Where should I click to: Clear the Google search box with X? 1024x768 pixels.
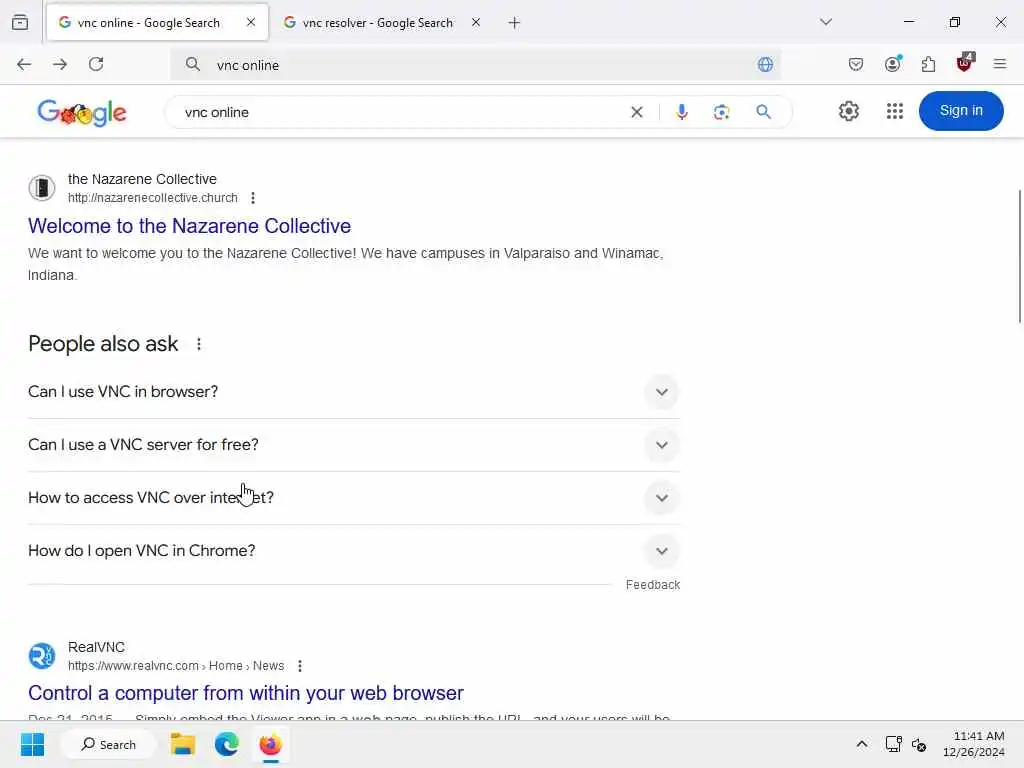[x=637, y=112]
